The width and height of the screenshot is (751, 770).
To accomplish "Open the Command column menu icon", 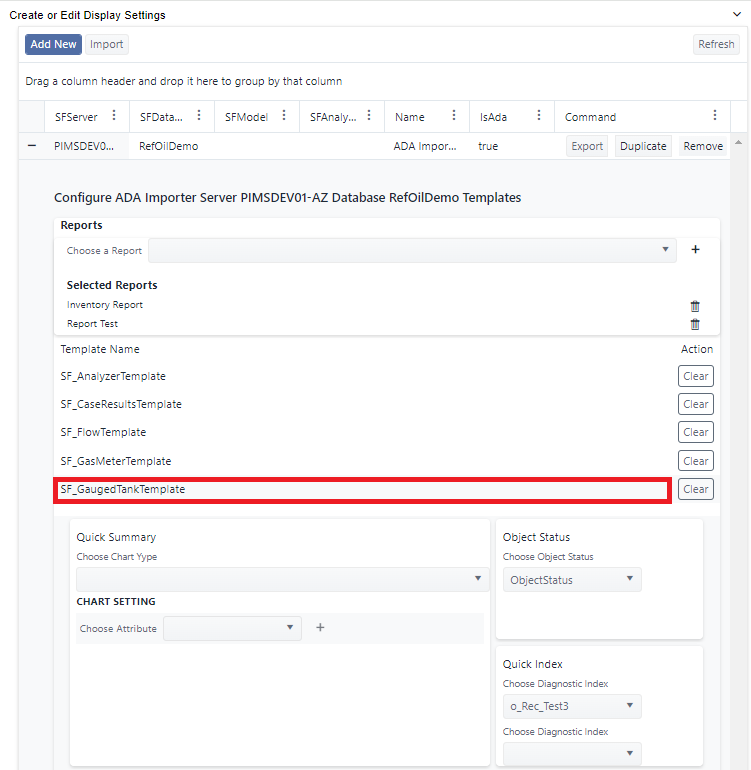I will pyautogui.click(x=714, y=116).
